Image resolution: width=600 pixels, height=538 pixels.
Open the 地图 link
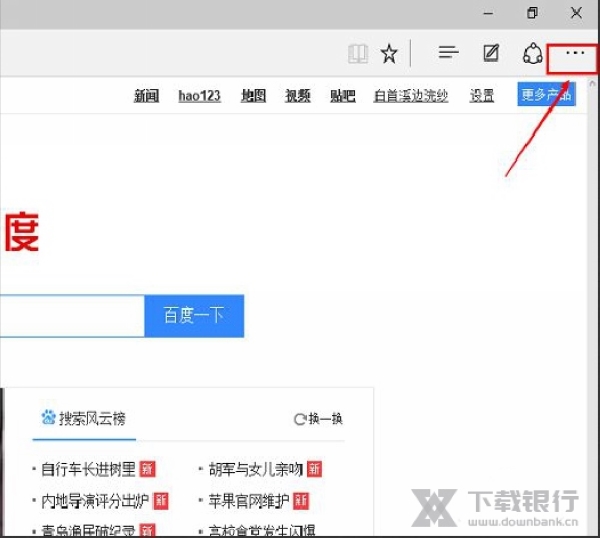click(253, 96)
